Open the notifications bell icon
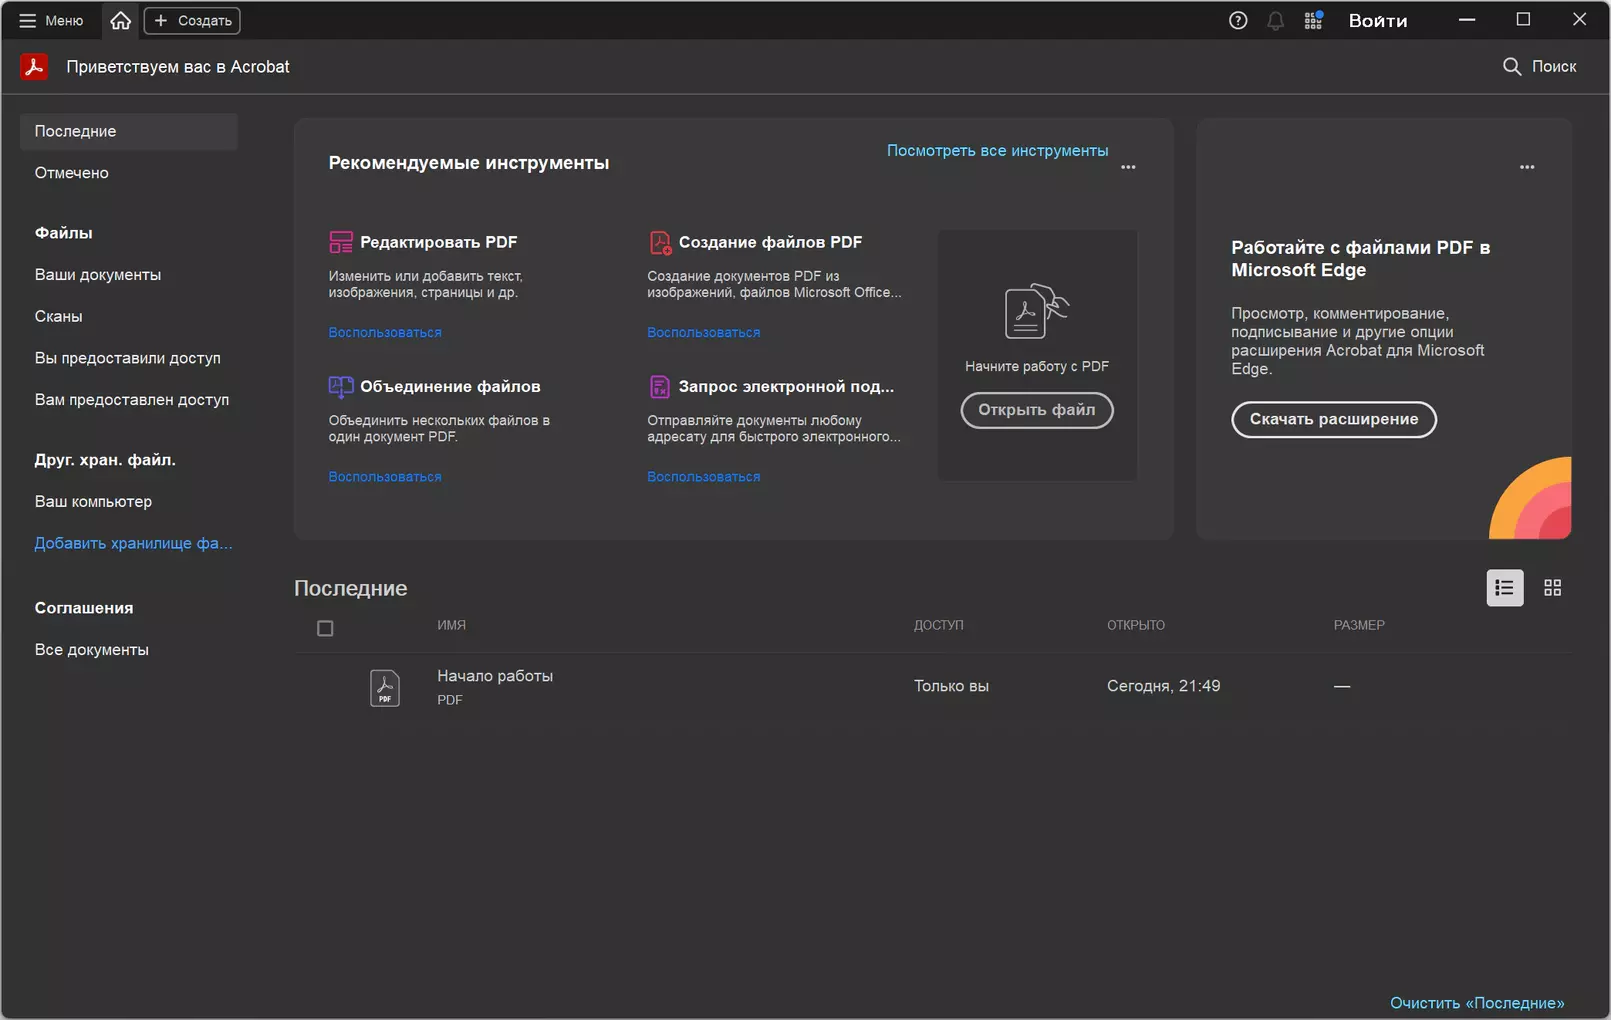The width and height of the screenshot is (1611, 1020). (1275, 21)
